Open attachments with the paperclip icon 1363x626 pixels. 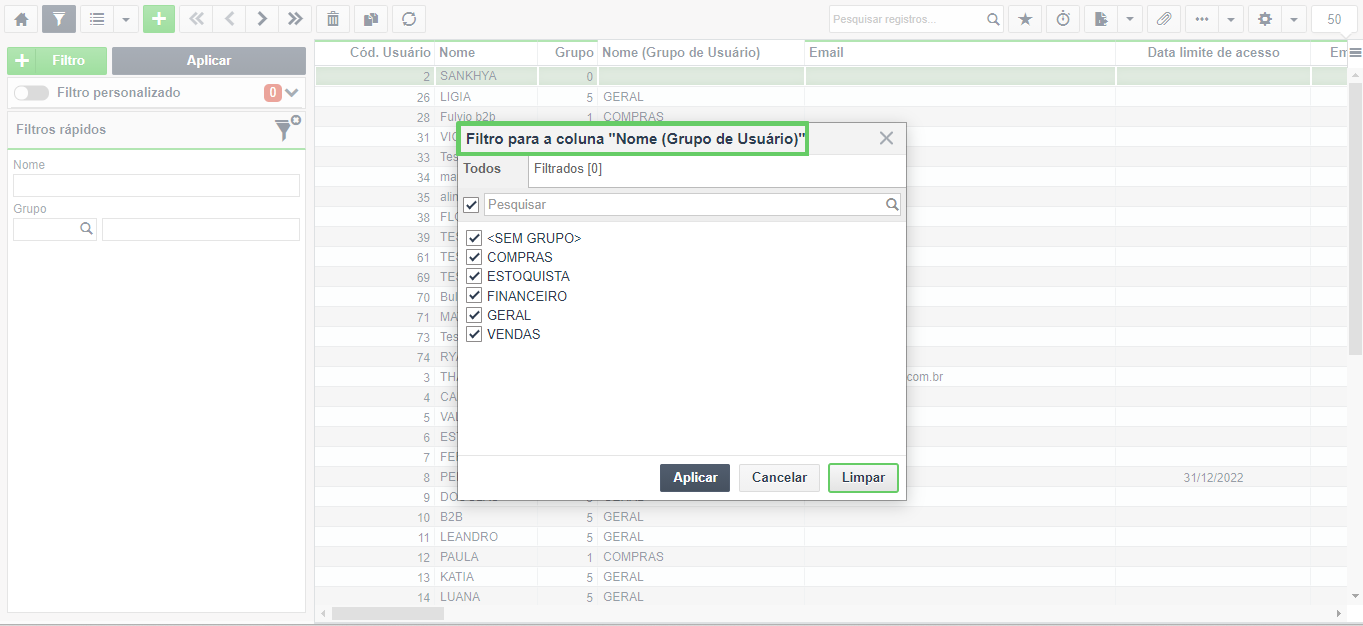1163,19
